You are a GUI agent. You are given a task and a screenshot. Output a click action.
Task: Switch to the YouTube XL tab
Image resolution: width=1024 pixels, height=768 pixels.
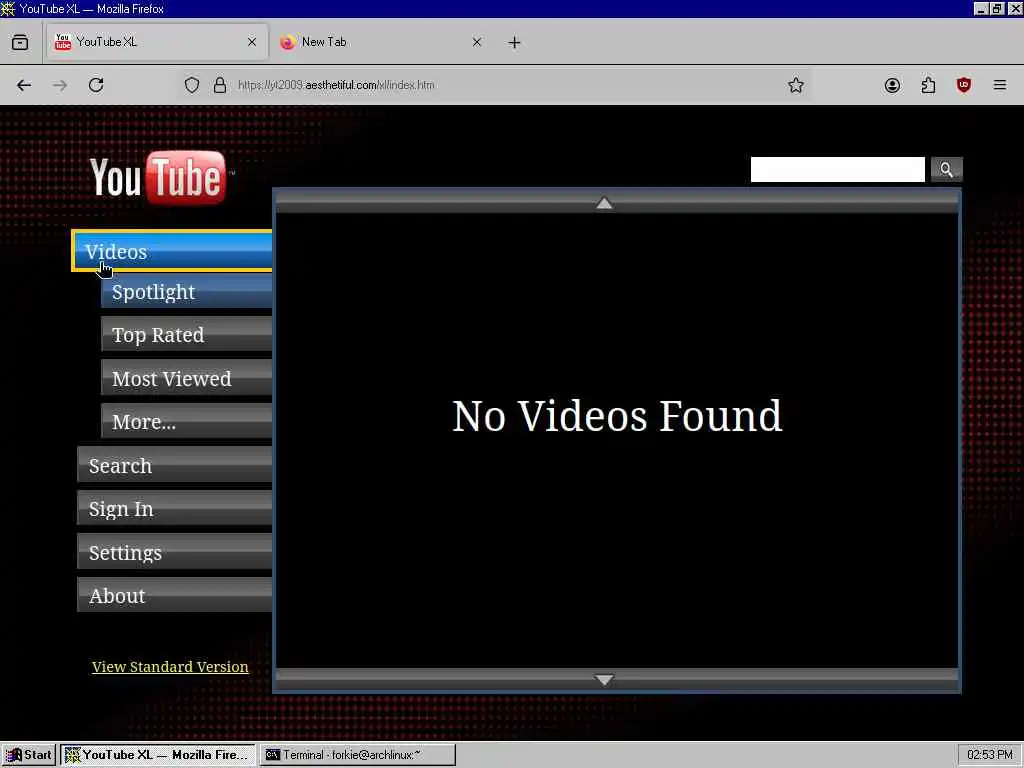click(157, 42)
